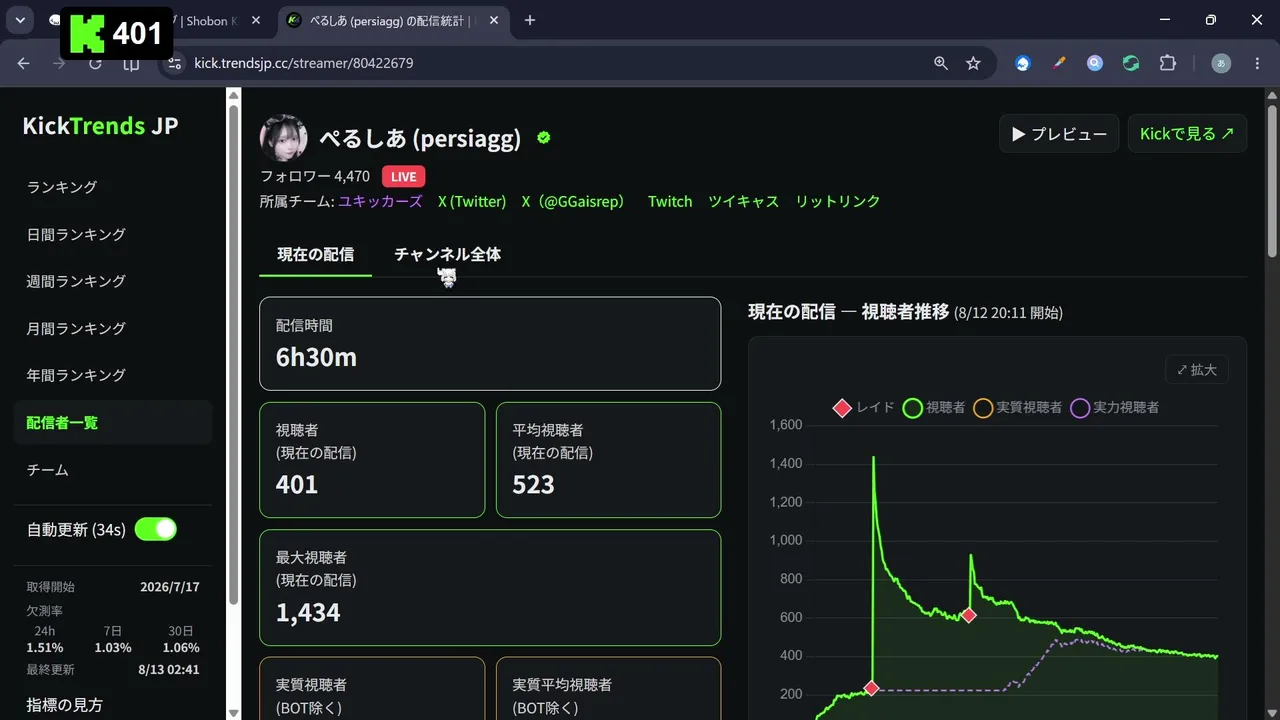This screenshot has width=1280, height=720.
Task: Click the purple magnifier extension icon
Action: [x=1095, y=63]
